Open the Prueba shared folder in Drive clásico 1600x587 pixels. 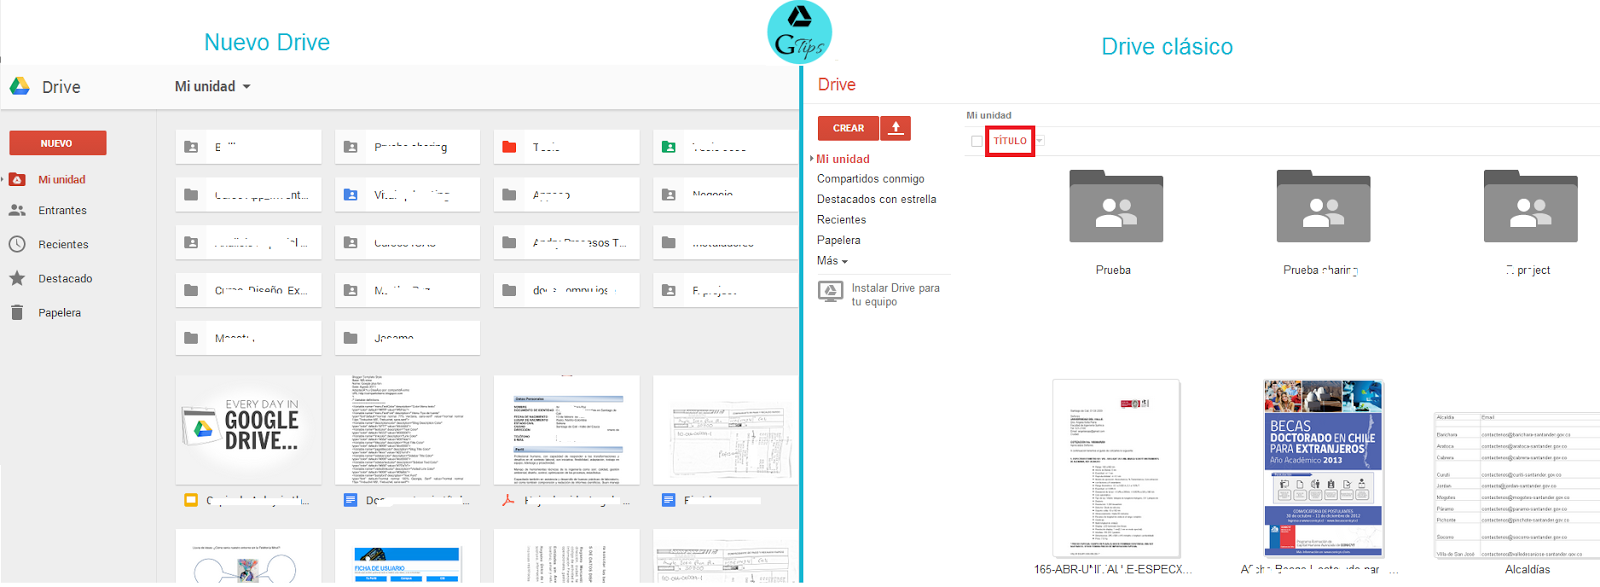1115,206
